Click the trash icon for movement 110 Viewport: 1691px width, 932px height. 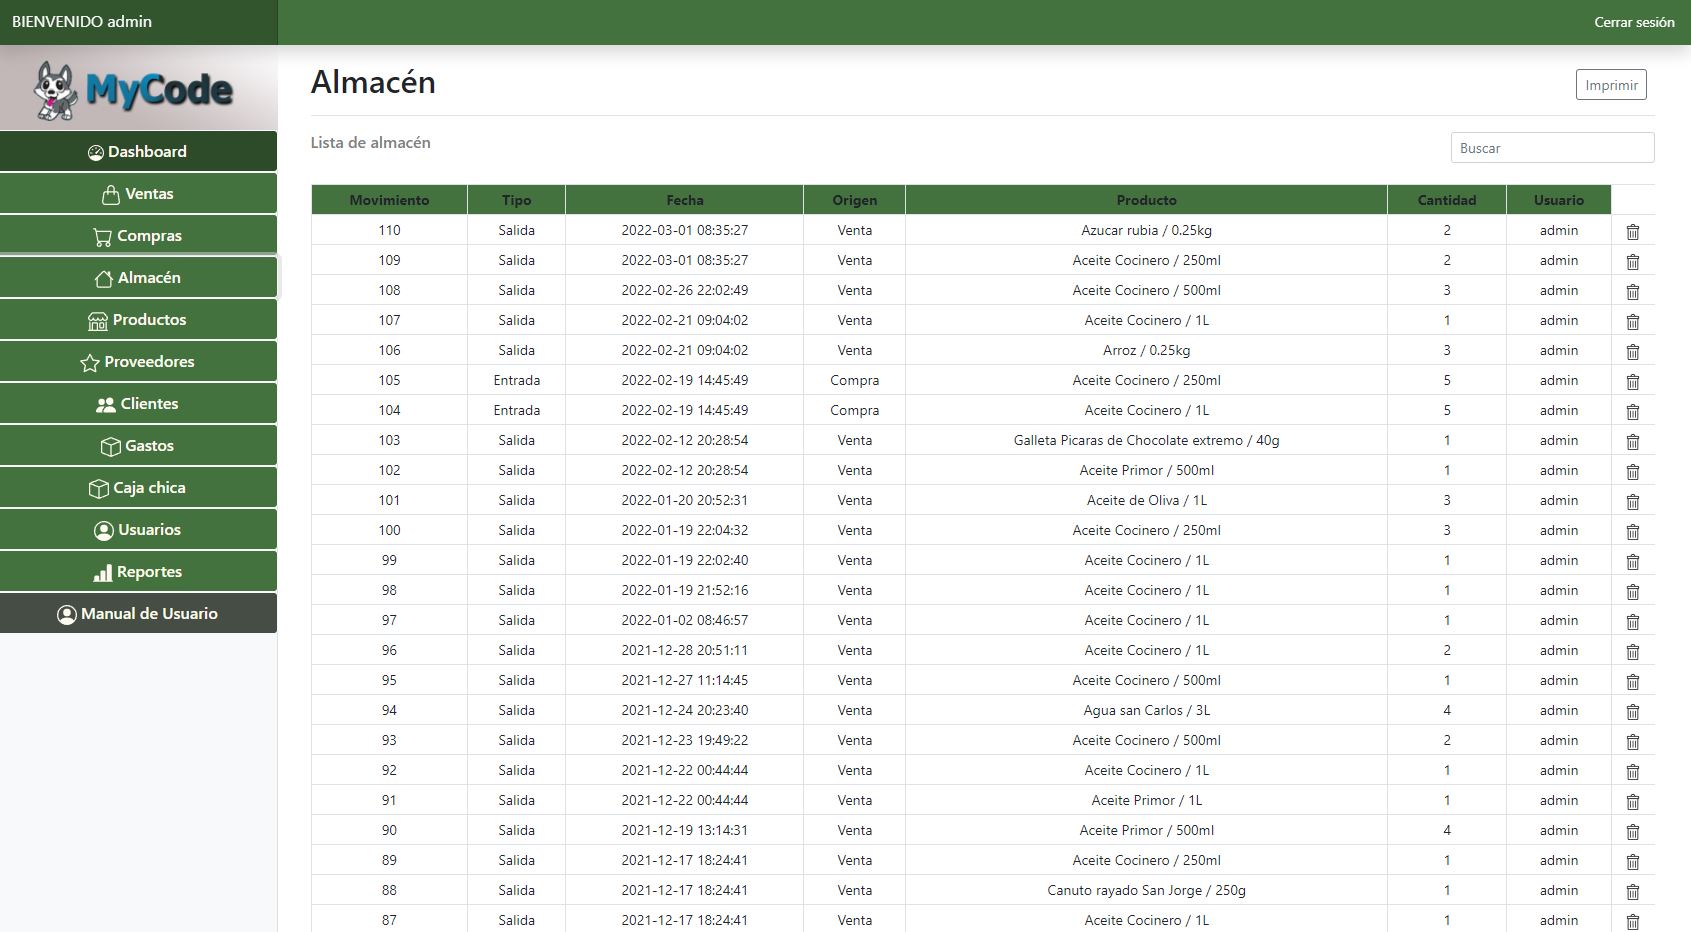[1632, 231]
